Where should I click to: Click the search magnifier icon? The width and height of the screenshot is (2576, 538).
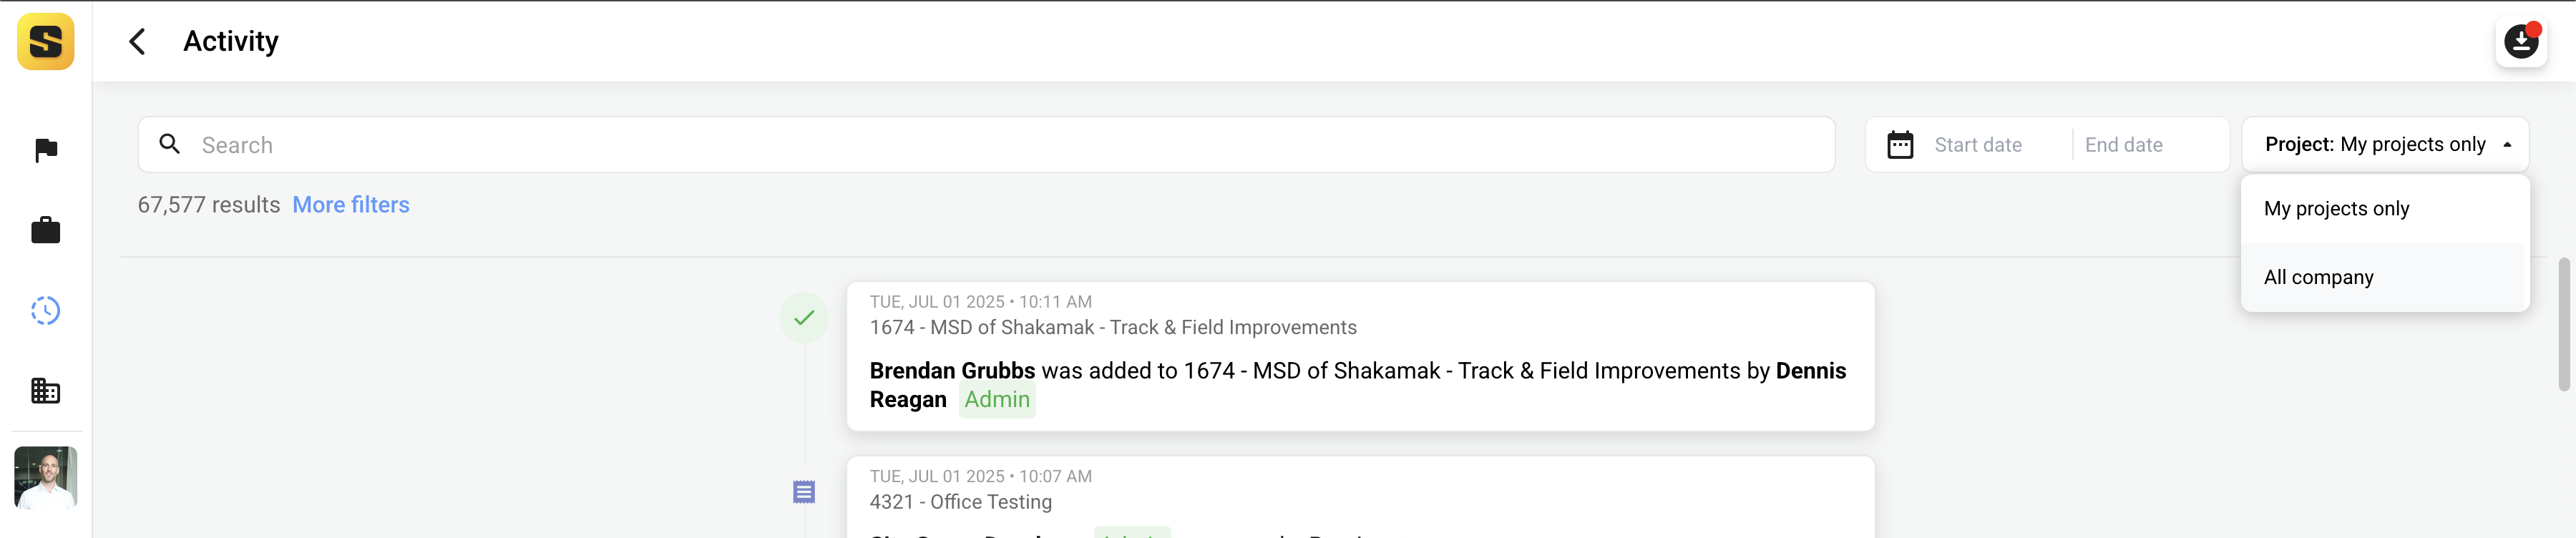170,144
